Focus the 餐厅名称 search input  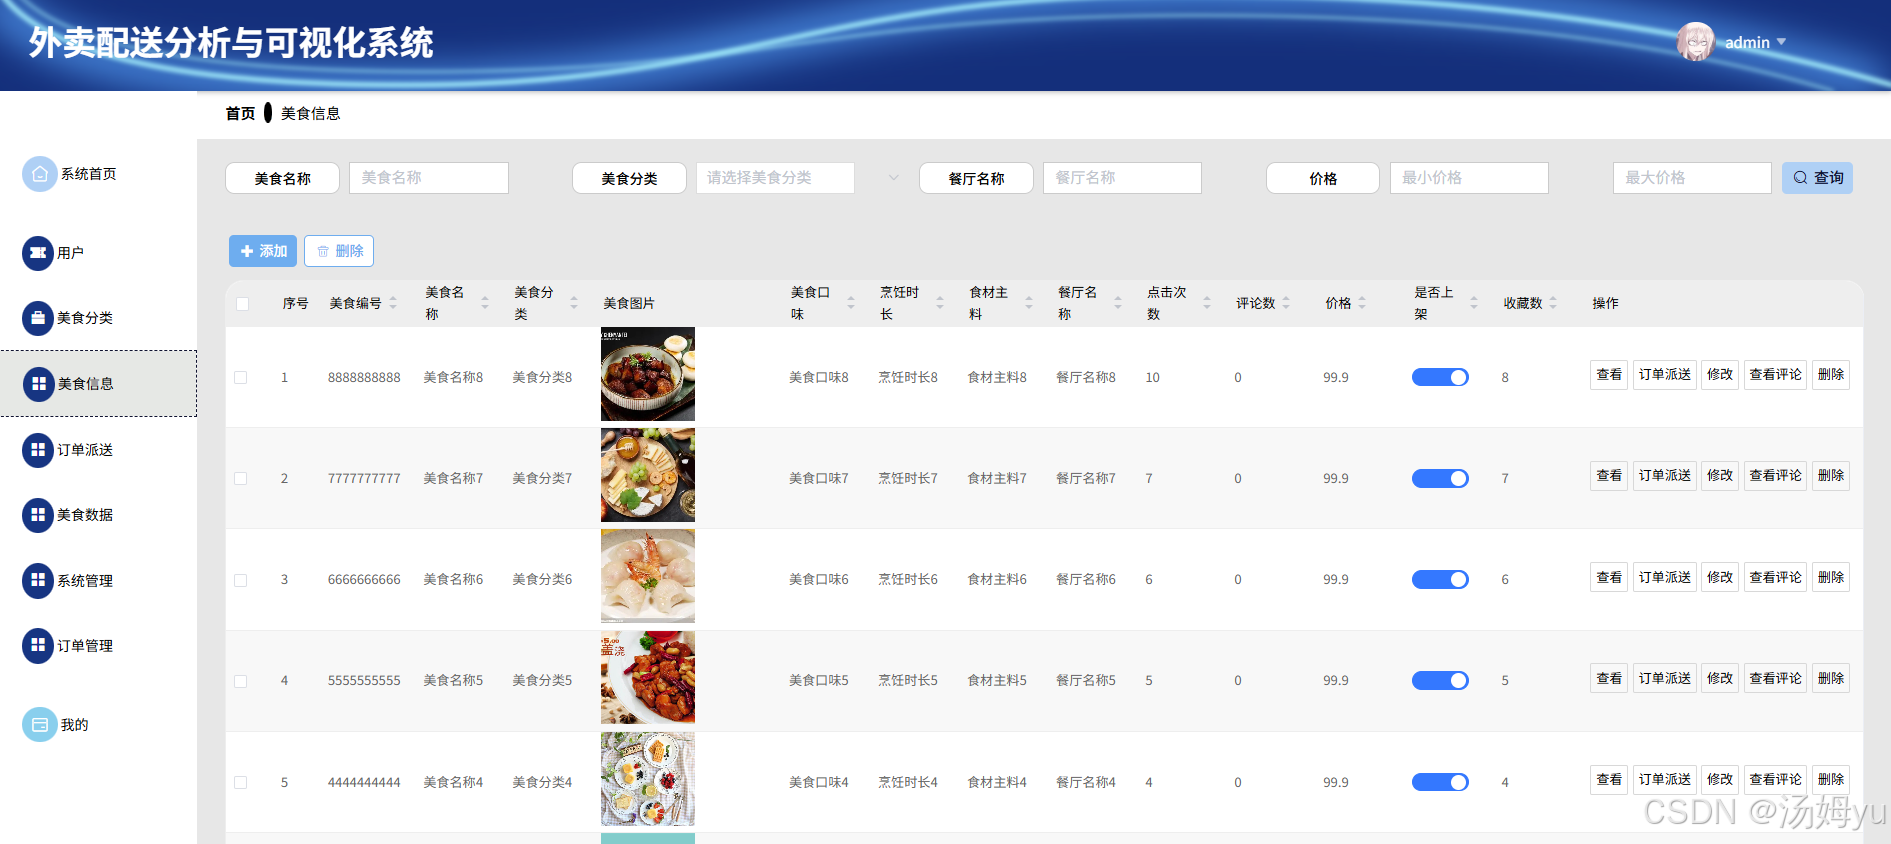(1122, 178)
